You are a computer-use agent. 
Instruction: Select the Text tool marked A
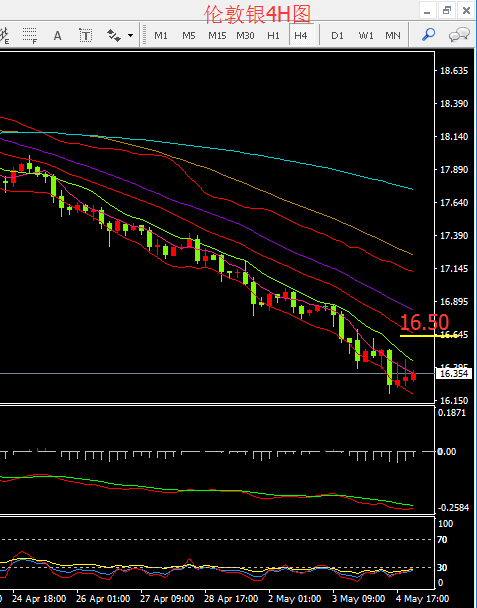click(x=57, y=36)
